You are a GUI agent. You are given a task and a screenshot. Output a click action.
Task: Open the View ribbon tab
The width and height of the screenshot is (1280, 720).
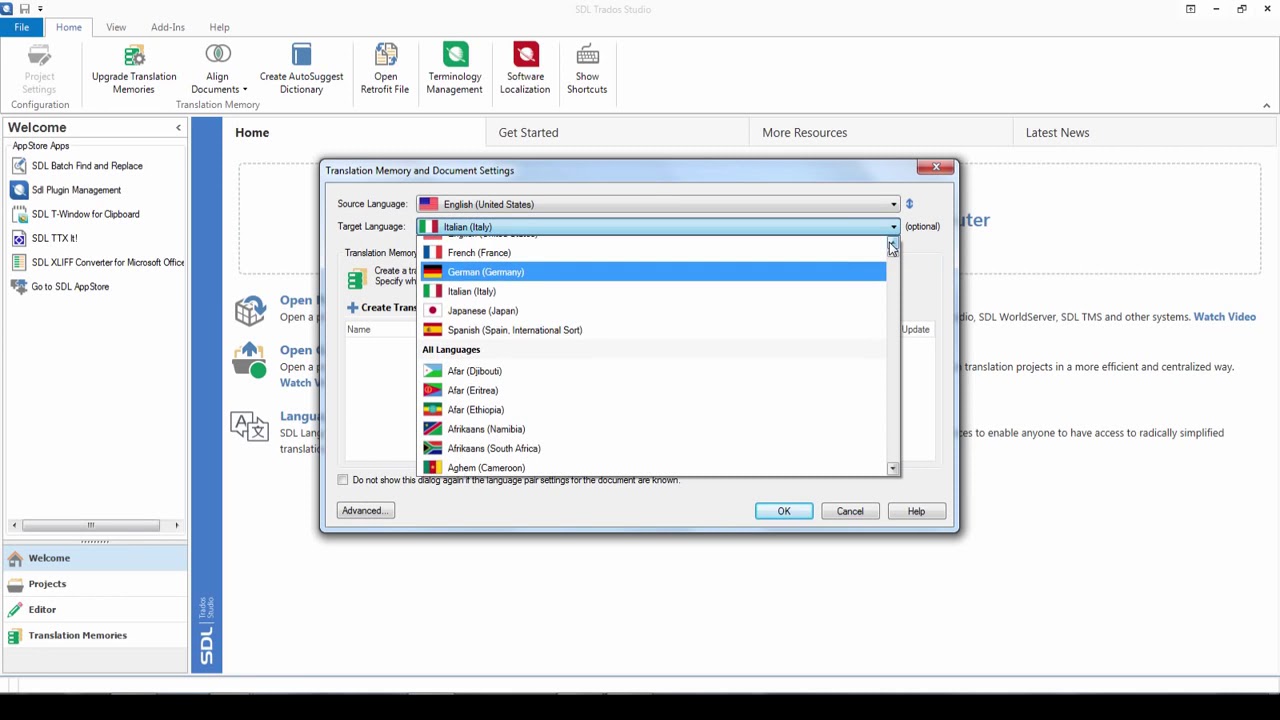coord(116,27)
